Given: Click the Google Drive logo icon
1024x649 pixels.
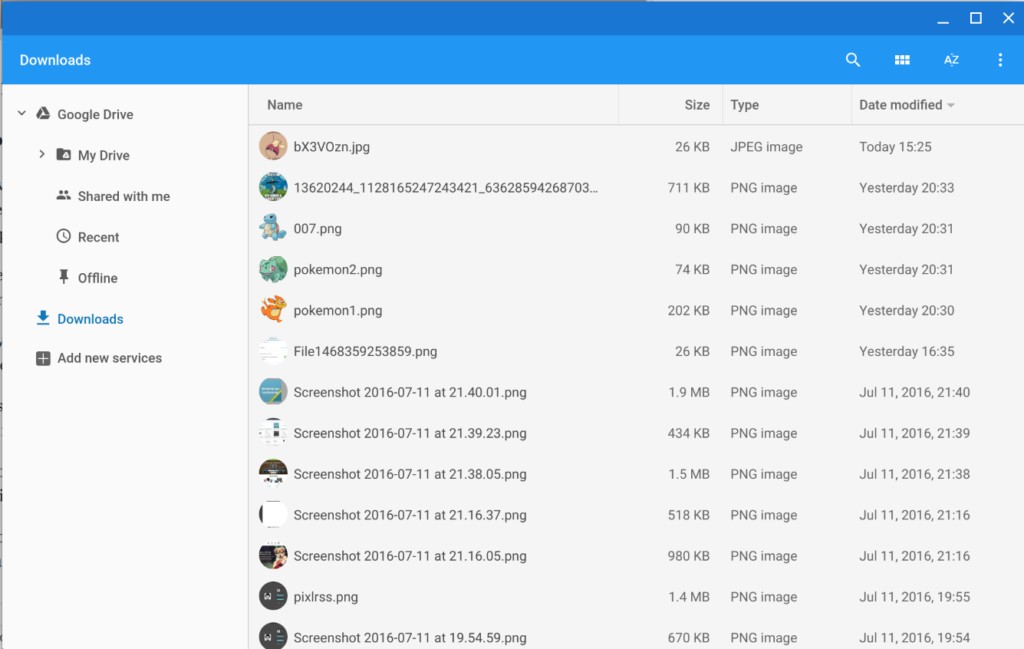Looking at the screenshot, I should point(43,114).
